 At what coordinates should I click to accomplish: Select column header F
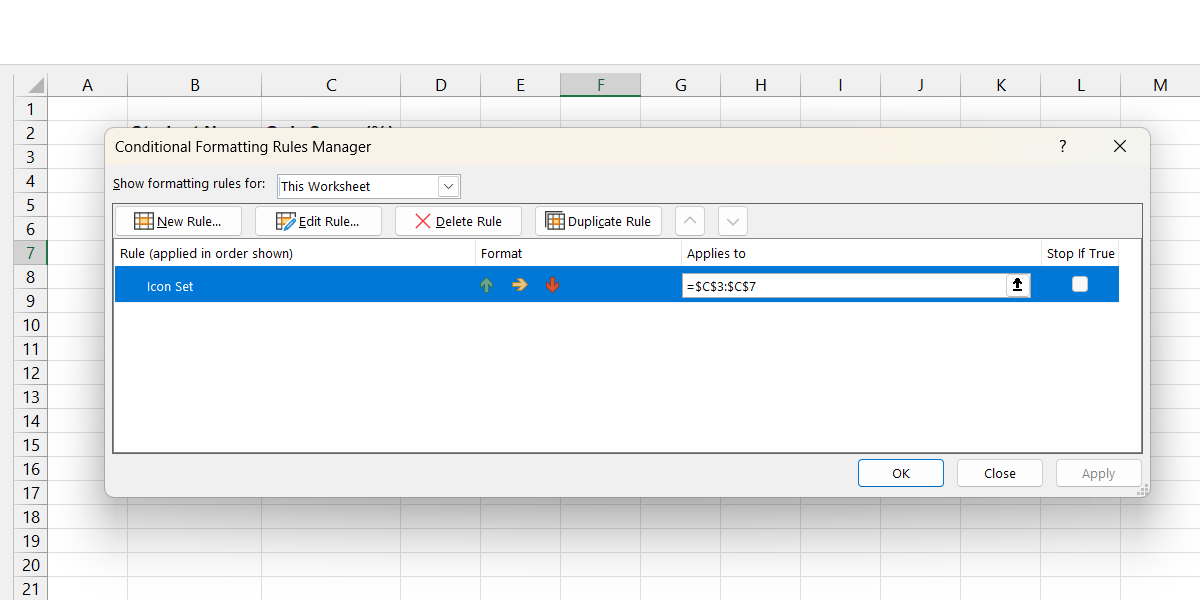(x=600, y=85)
